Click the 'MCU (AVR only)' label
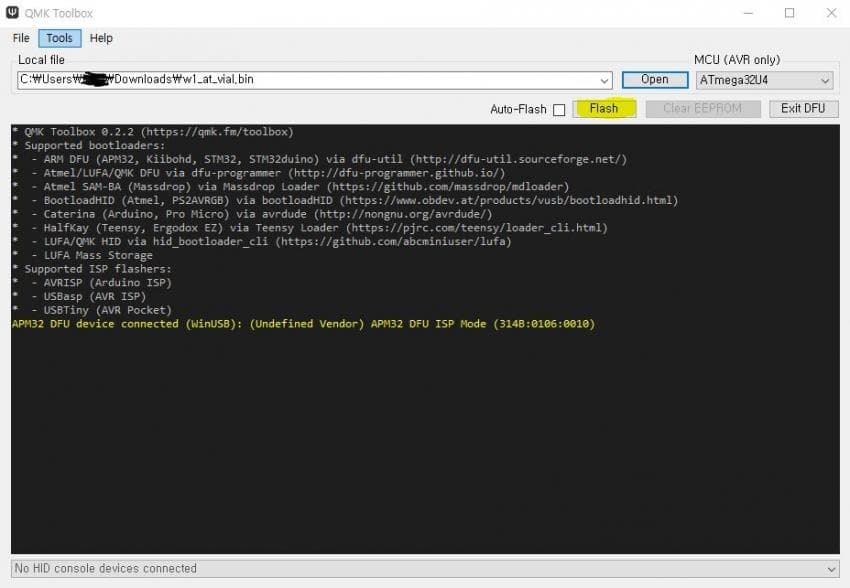850x588 pixels. click(x=737, y=60)
